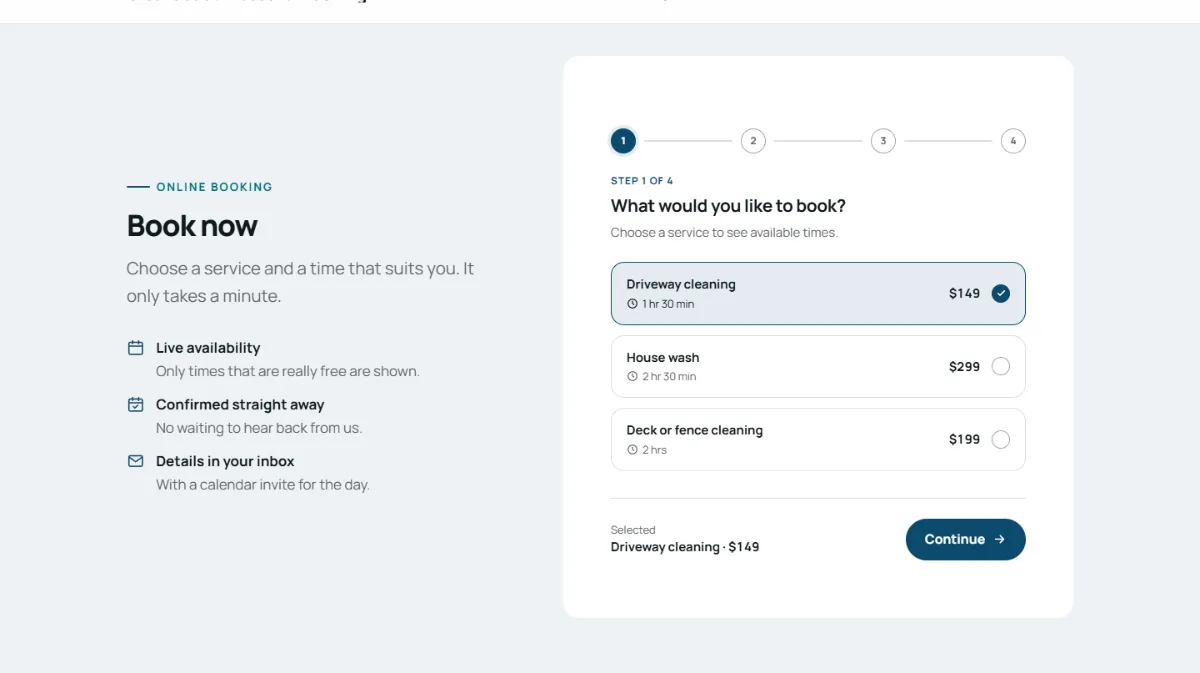Image resolution: width=1200 pixels, height=673 pixels.
Task: Click the clock icon next to 2 hr 30 min
Action: pos(632,377)
